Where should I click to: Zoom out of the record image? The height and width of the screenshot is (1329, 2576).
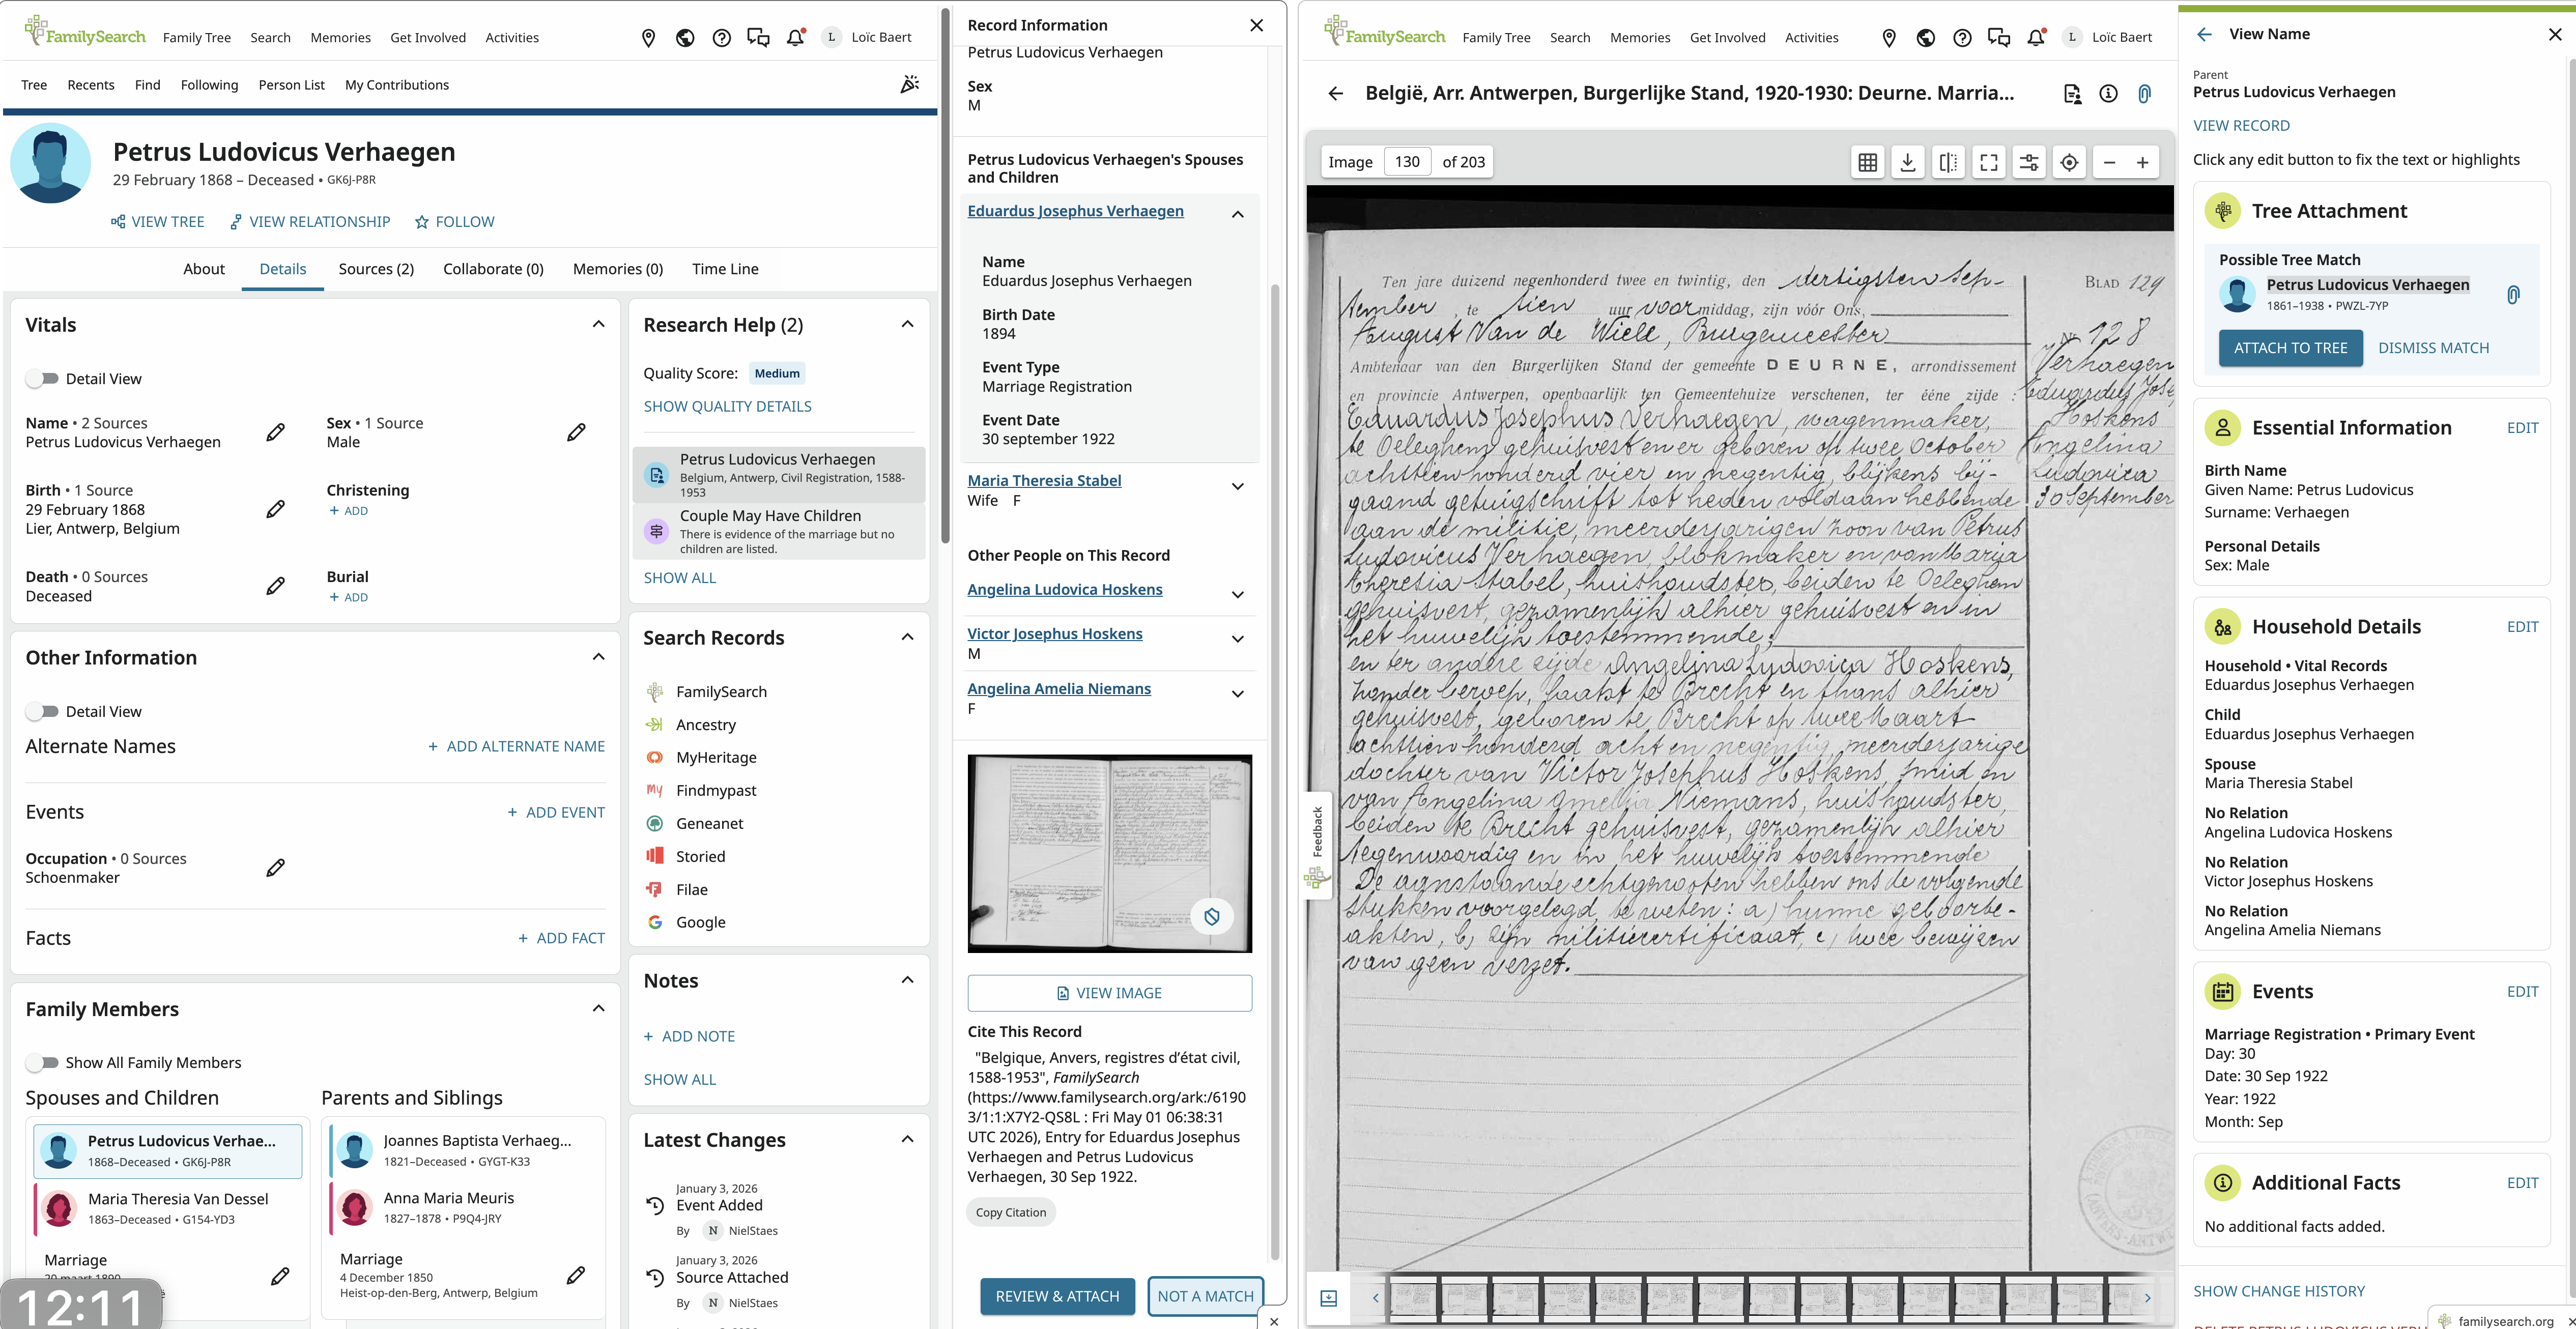click(2109, 162)
